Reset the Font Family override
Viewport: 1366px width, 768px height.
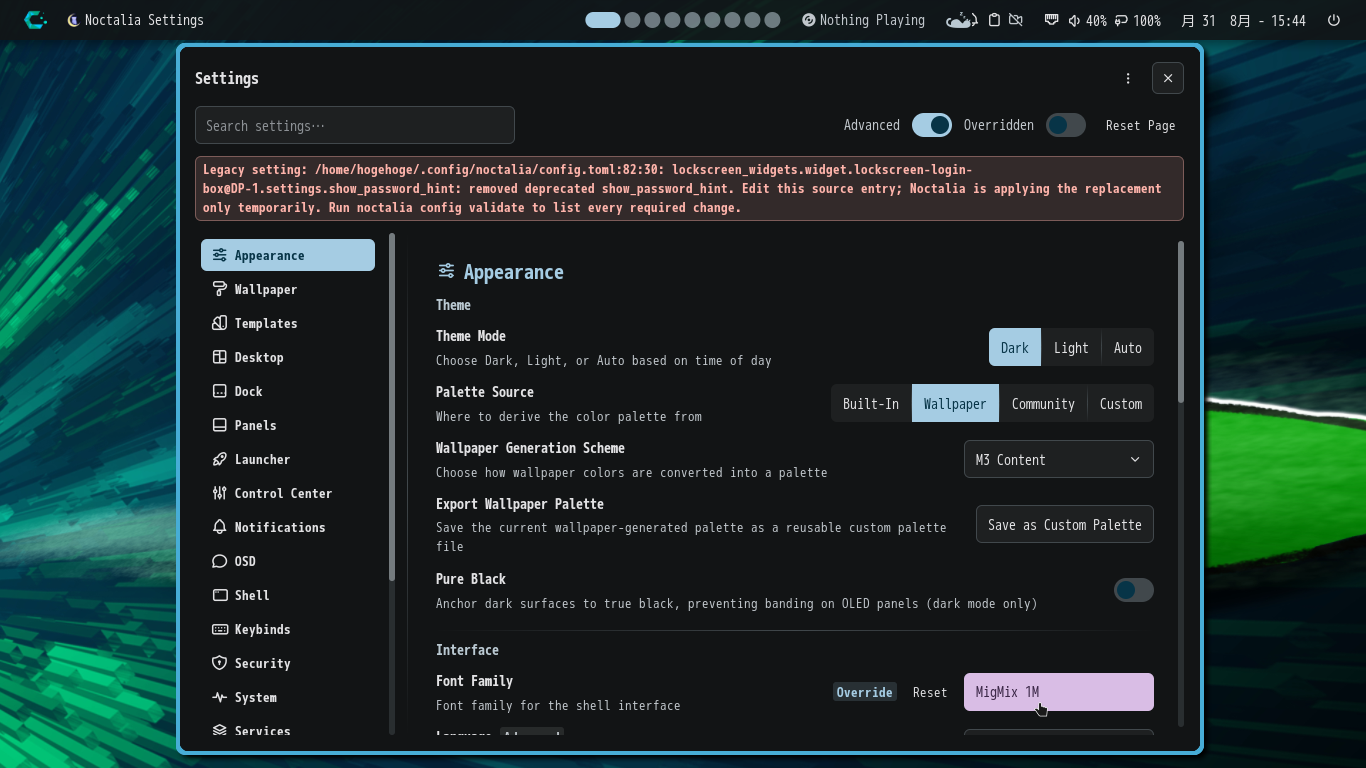tap(930, 692)
